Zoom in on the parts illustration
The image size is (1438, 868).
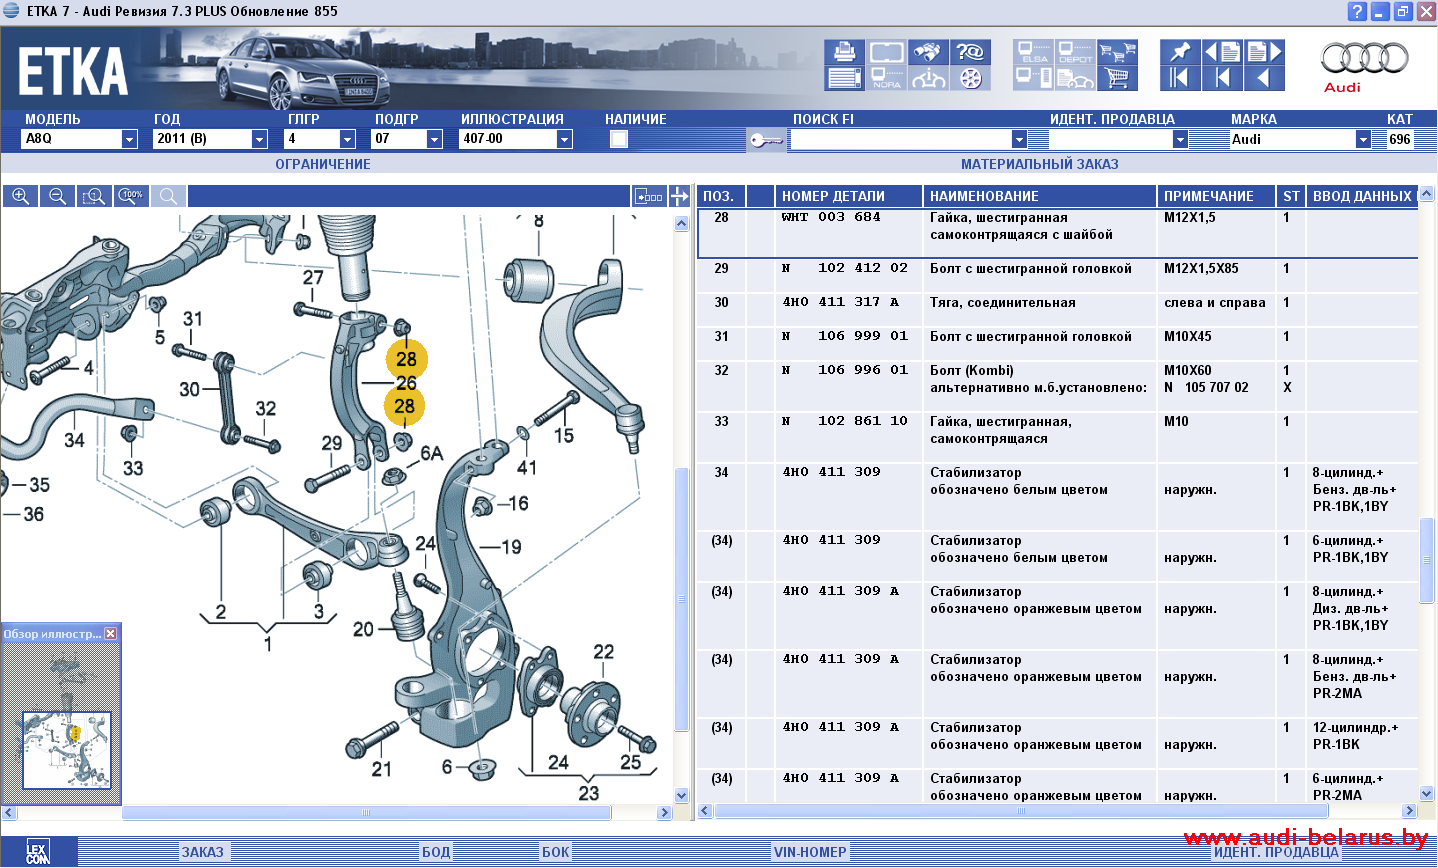pos(20,196)
